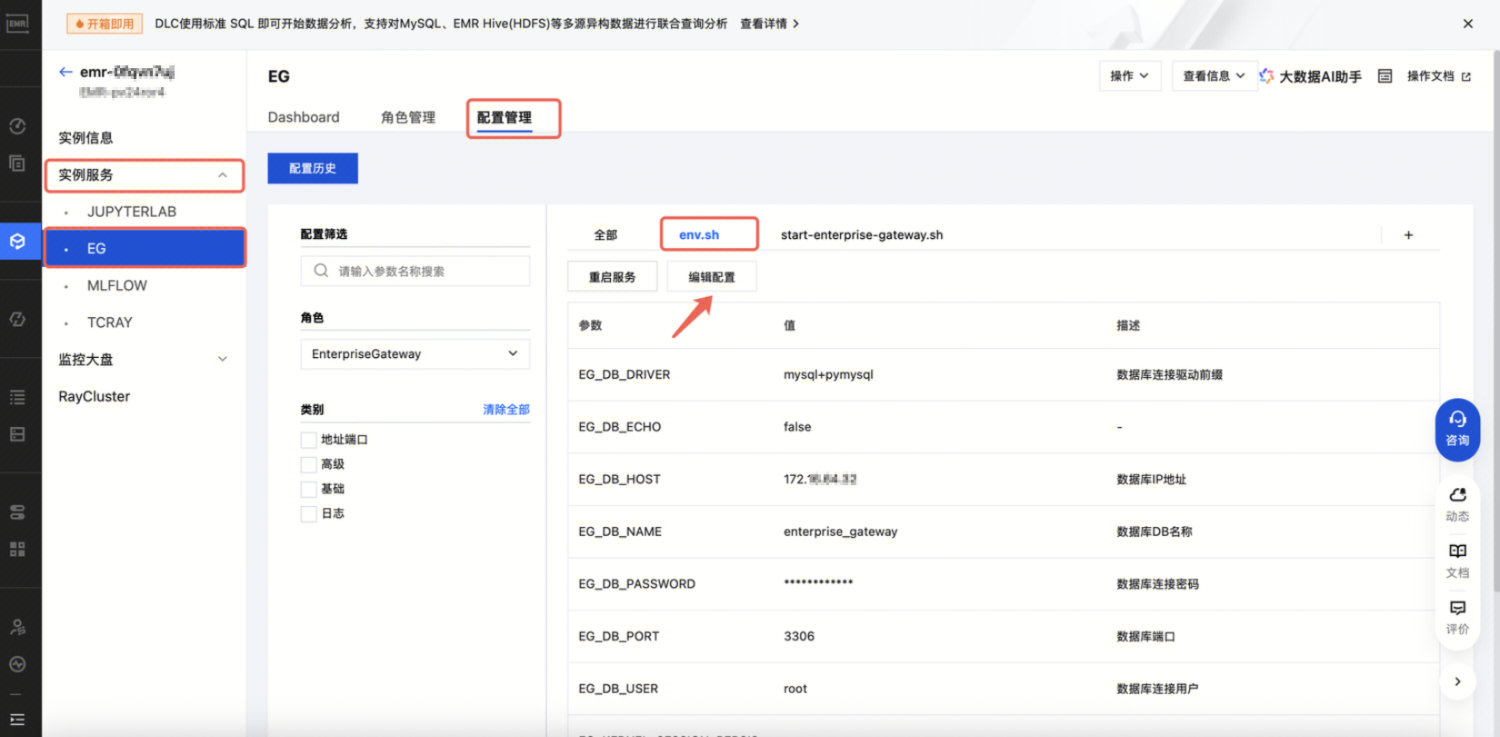Open the pulse monitor icon in dark sidebar
The image size is (1500, 737).
pos(17,664)
